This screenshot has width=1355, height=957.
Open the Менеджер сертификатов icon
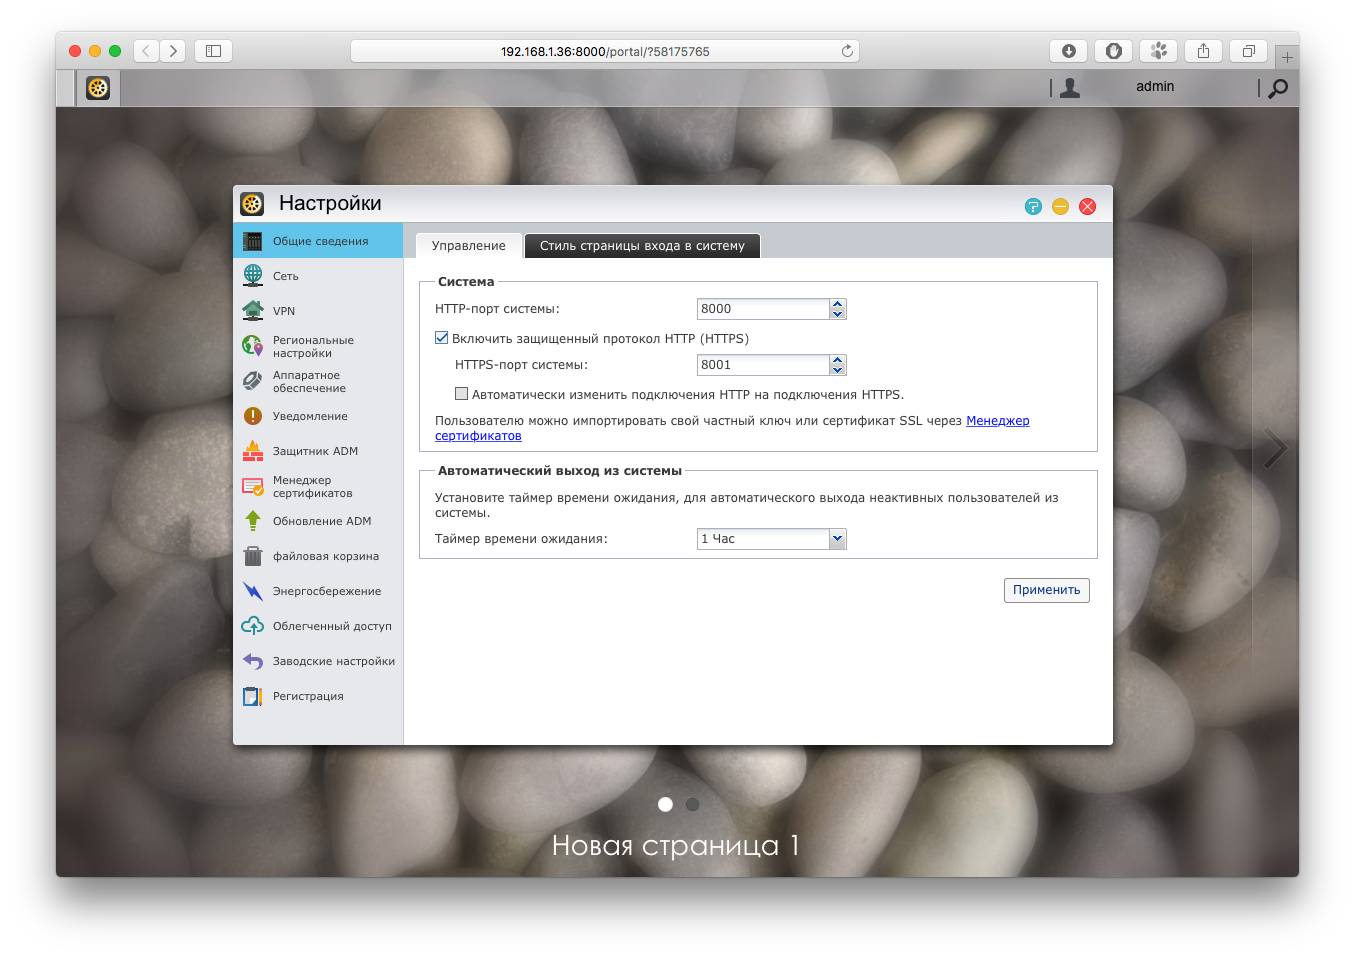click(x=253, y=486)
